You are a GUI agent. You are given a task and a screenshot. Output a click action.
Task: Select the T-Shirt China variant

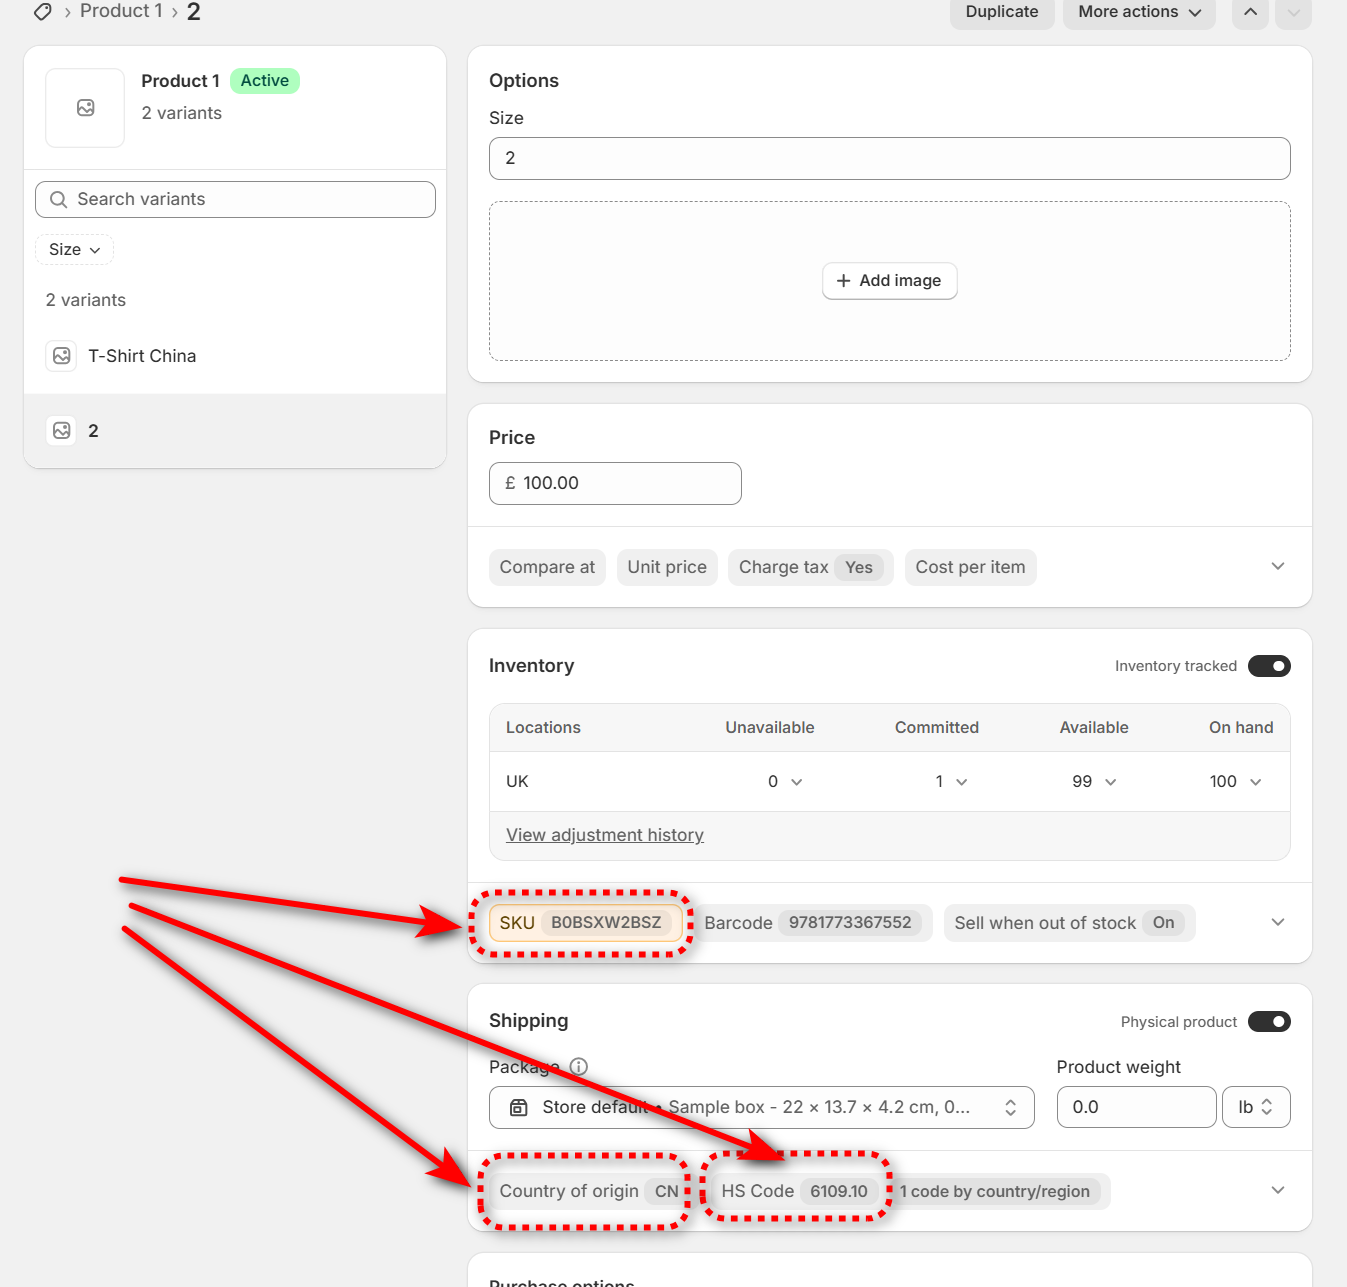point(142,356)
